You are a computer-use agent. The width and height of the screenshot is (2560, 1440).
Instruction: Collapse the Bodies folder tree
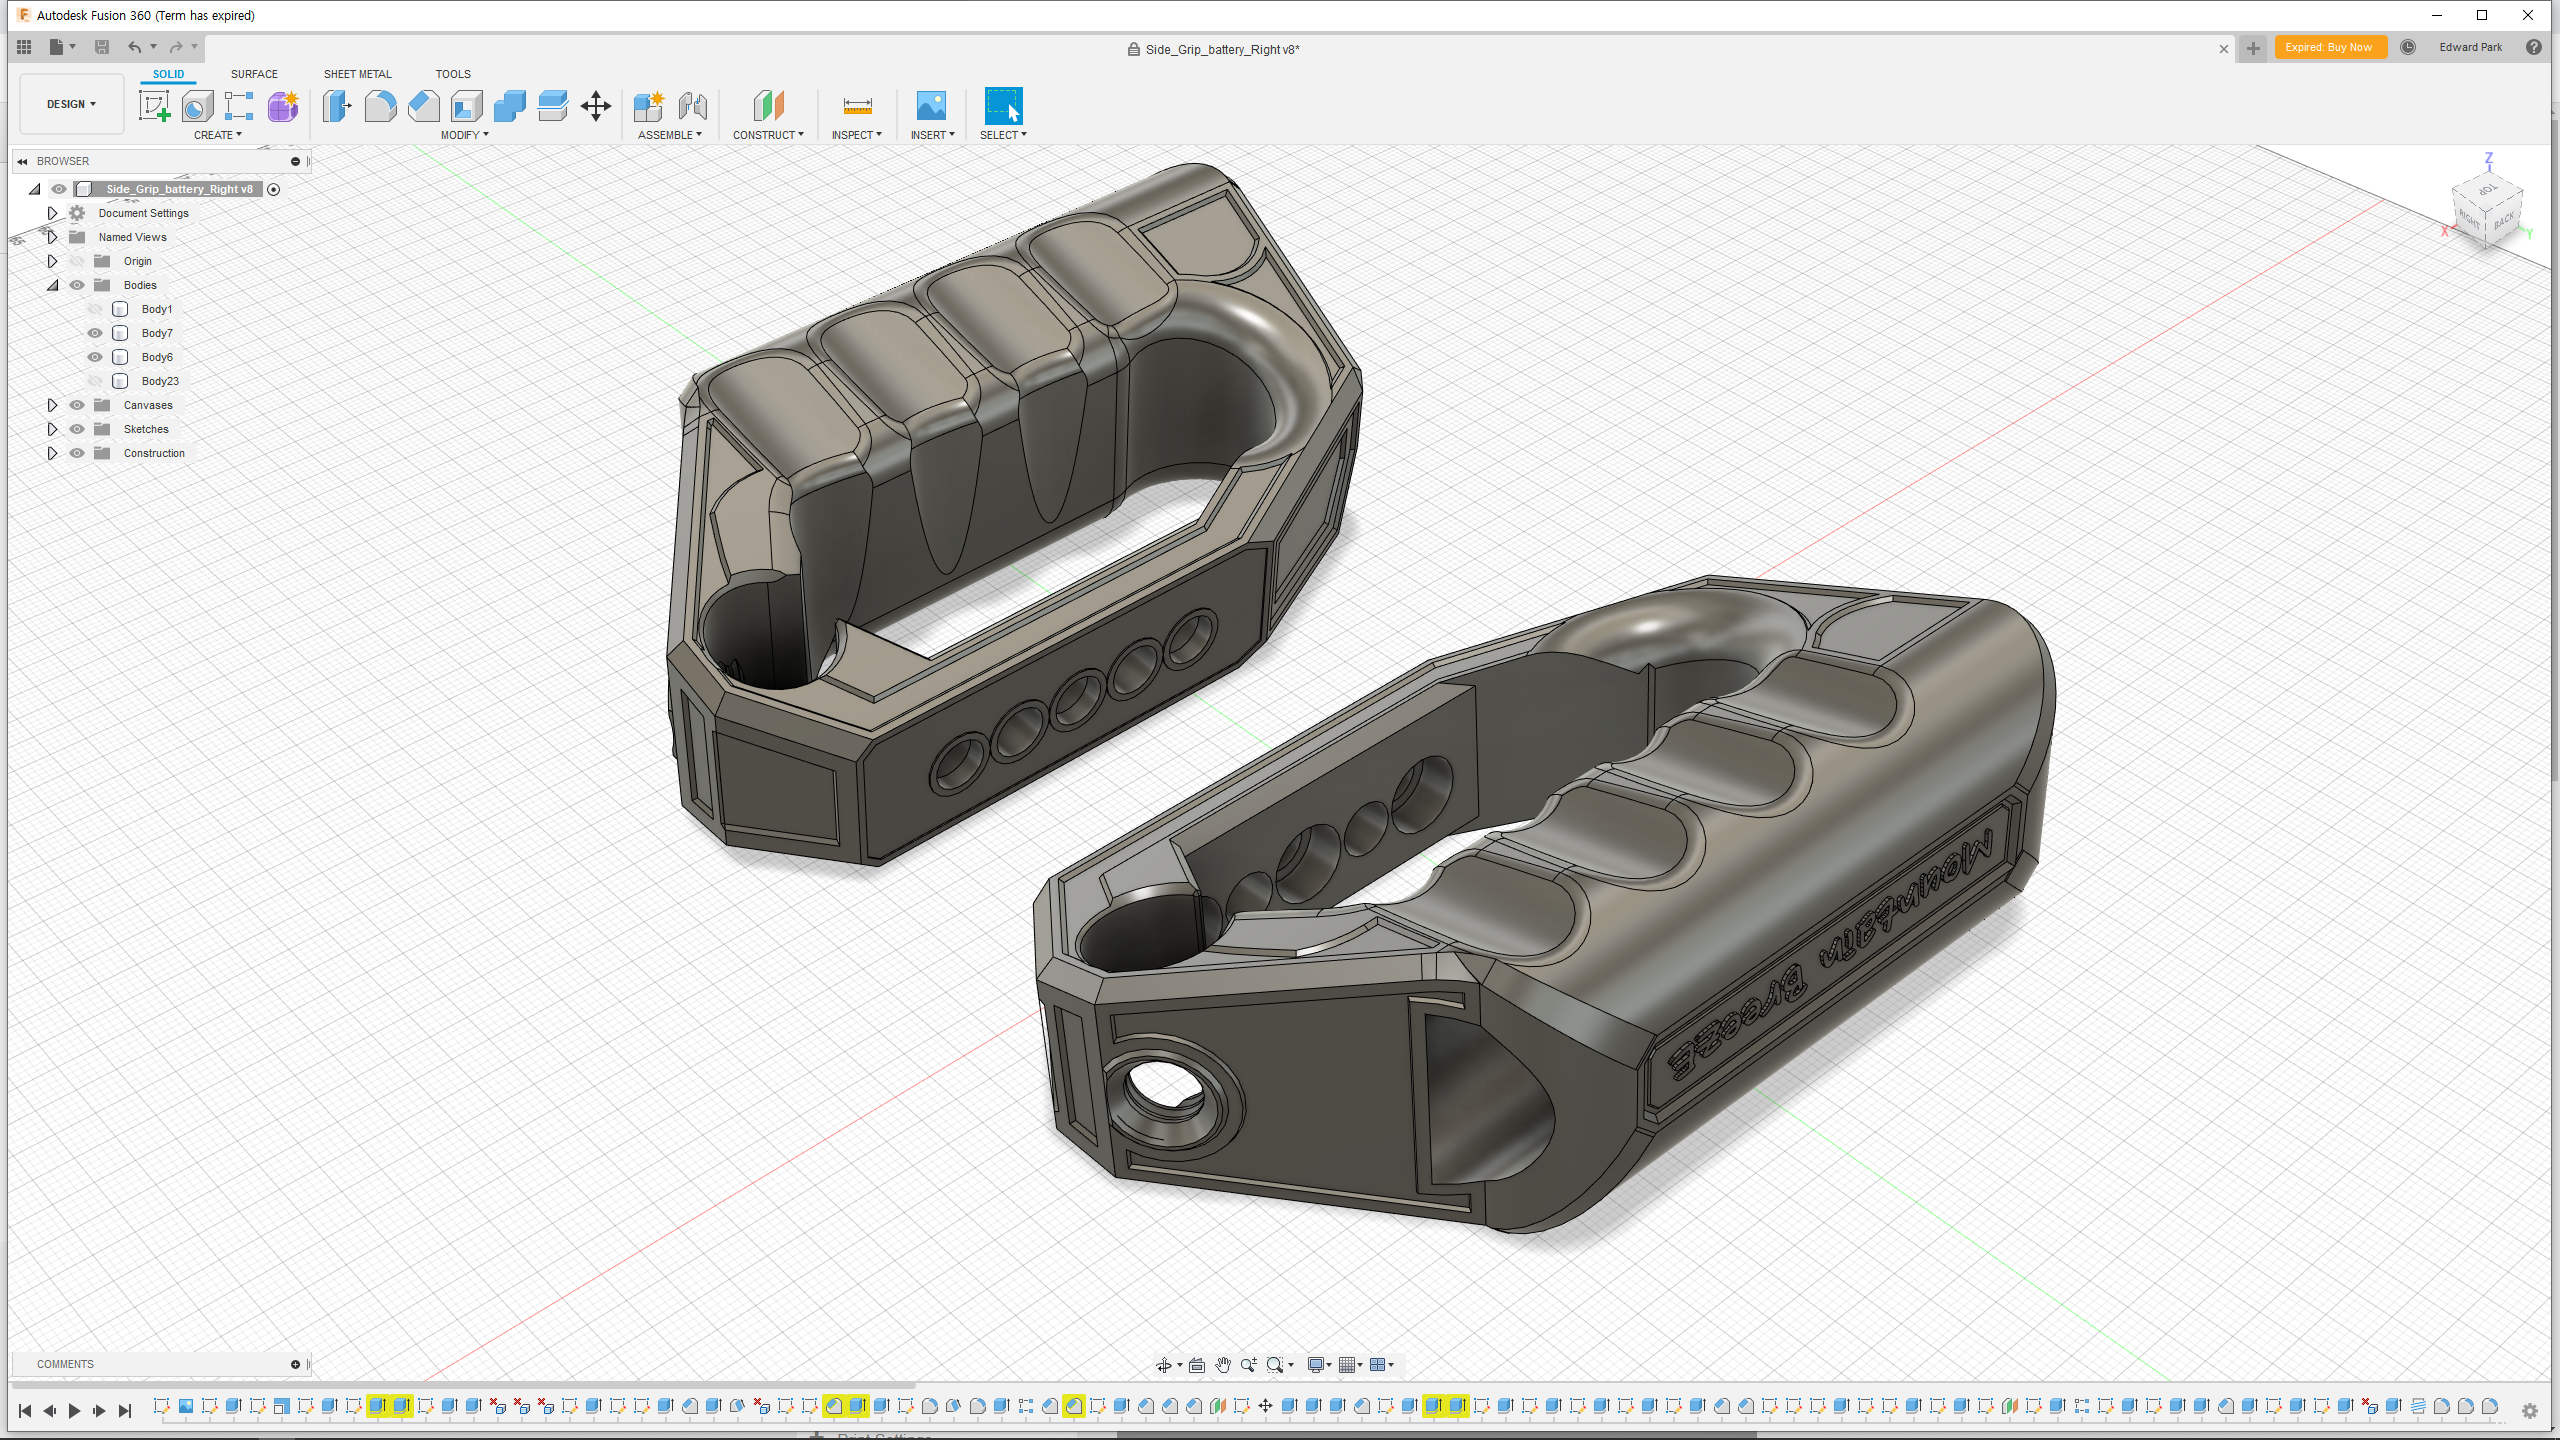click(52, 285)
